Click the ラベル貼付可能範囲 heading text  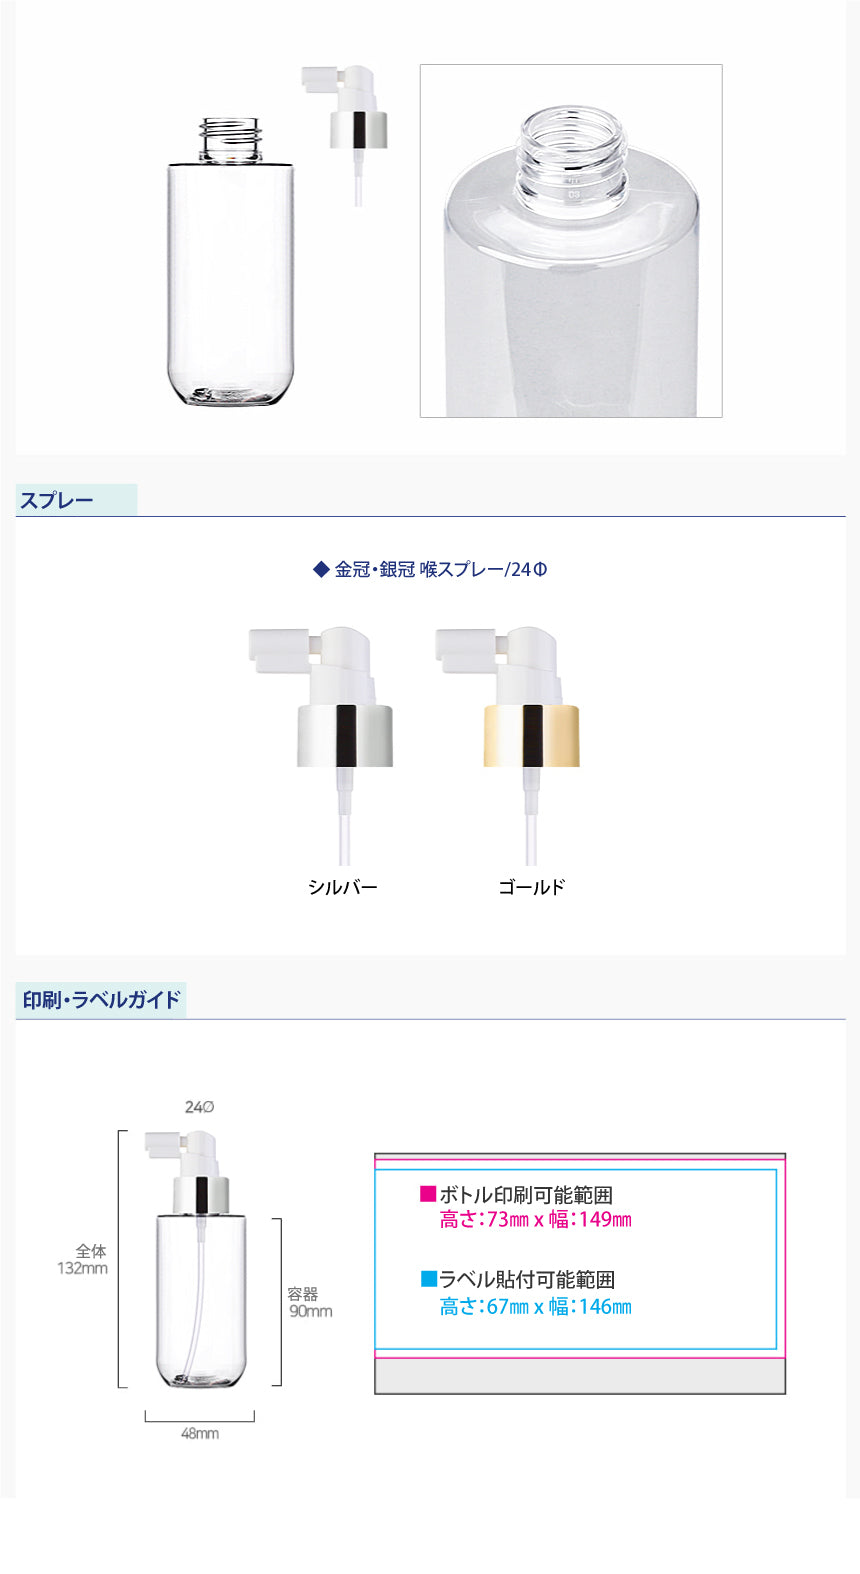click(527, 1279)
